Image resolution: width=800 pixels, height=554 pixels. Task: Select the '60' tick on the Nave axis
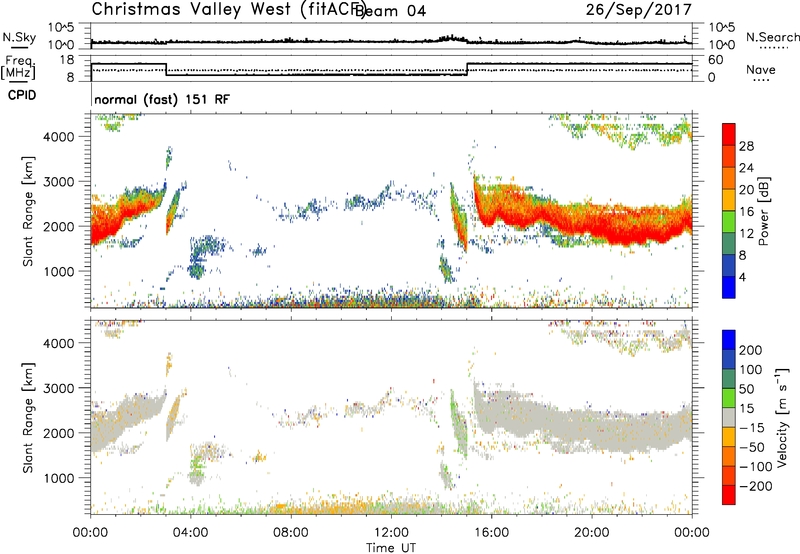coord(716,60)
